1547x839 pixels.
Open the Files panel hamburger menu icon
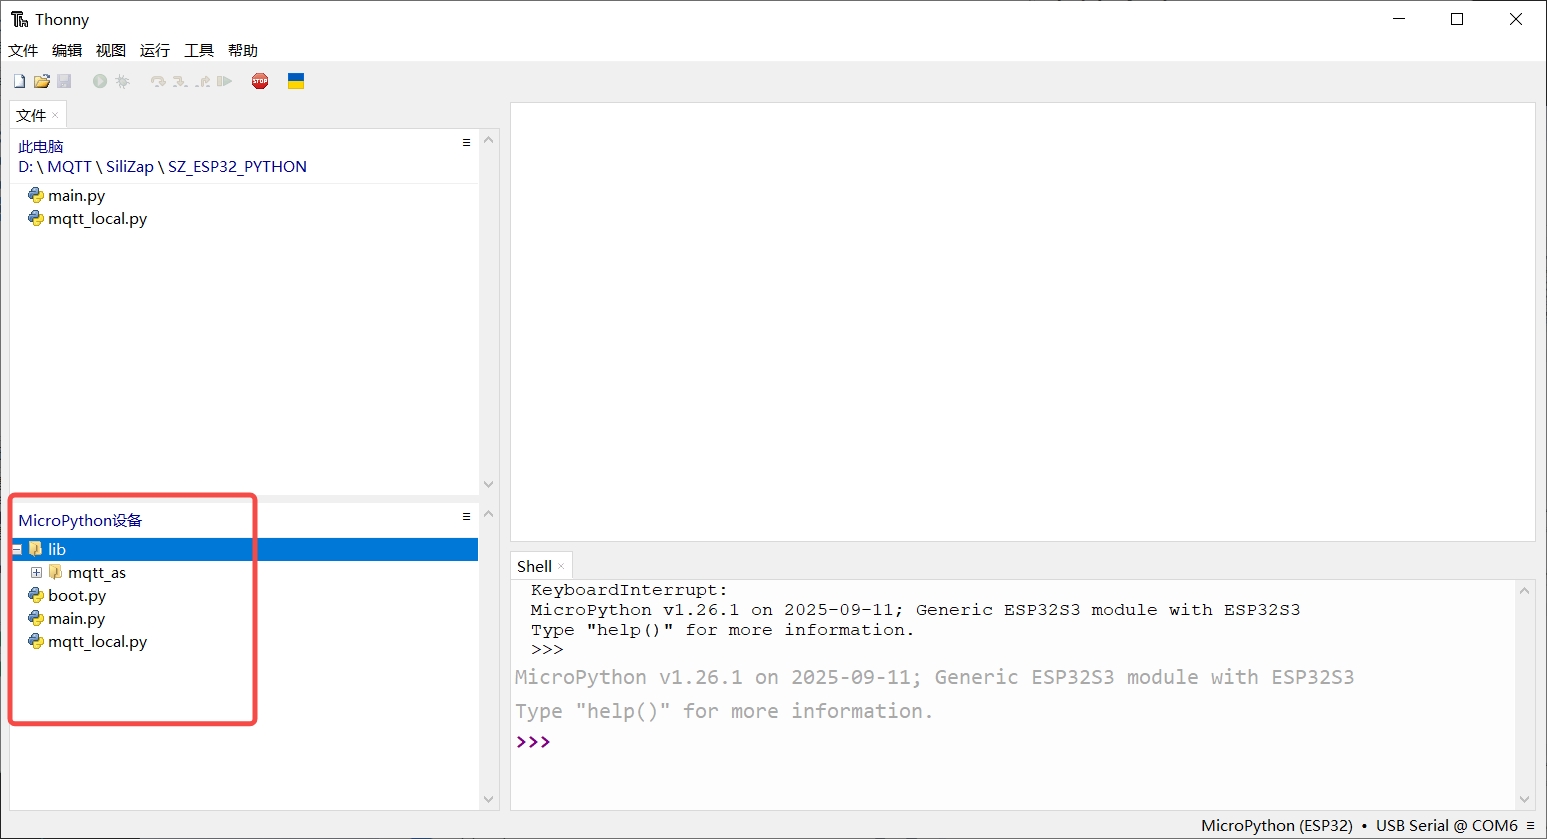pyautogui.click(x=465, y=142)
